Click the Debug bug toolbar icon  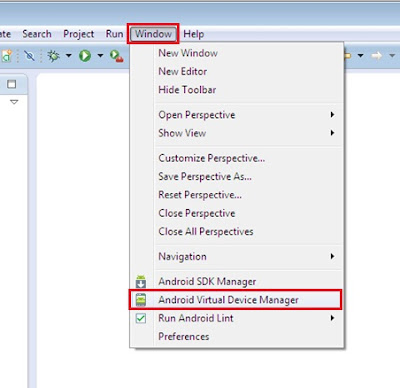53,55
